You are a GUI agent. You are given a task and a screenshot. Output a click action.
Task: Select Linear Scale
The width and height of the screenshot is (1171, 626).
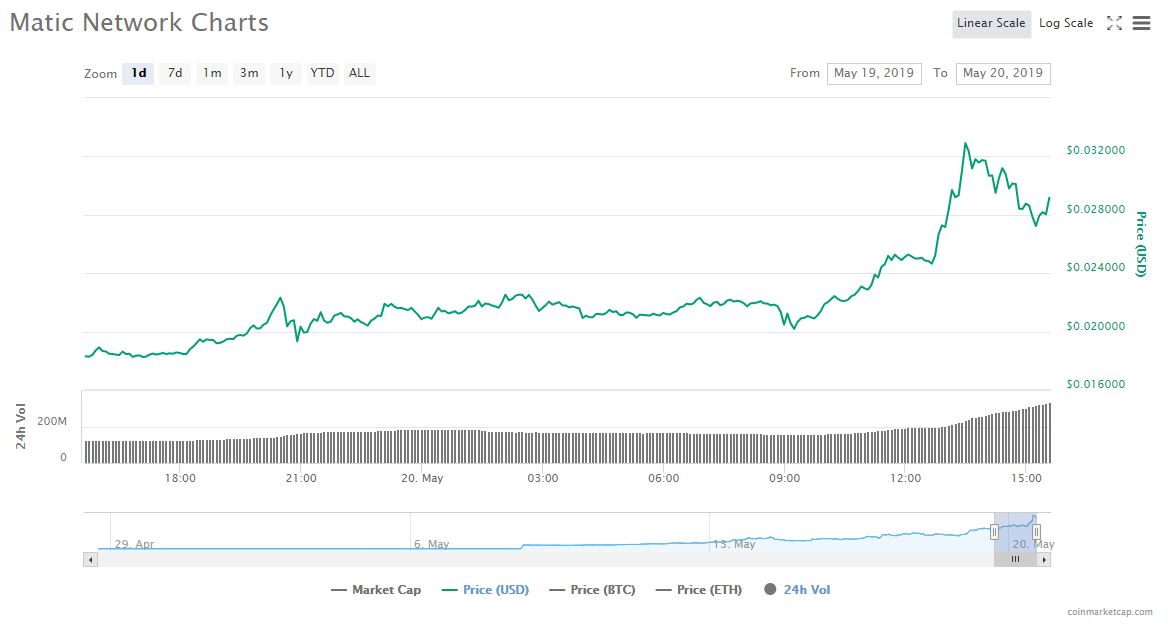991,24
